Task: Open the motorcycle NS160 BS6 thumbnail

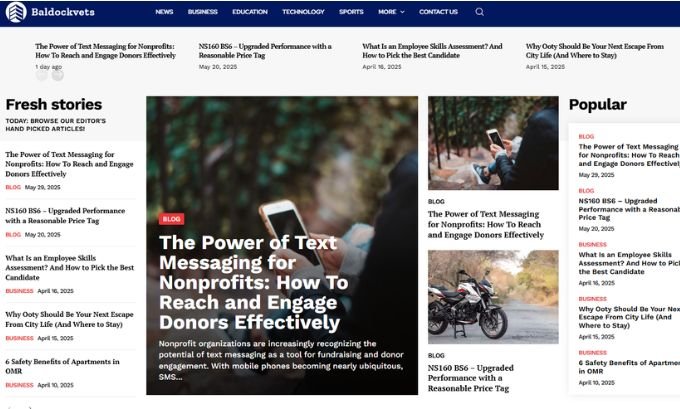Action: [493, 297]
